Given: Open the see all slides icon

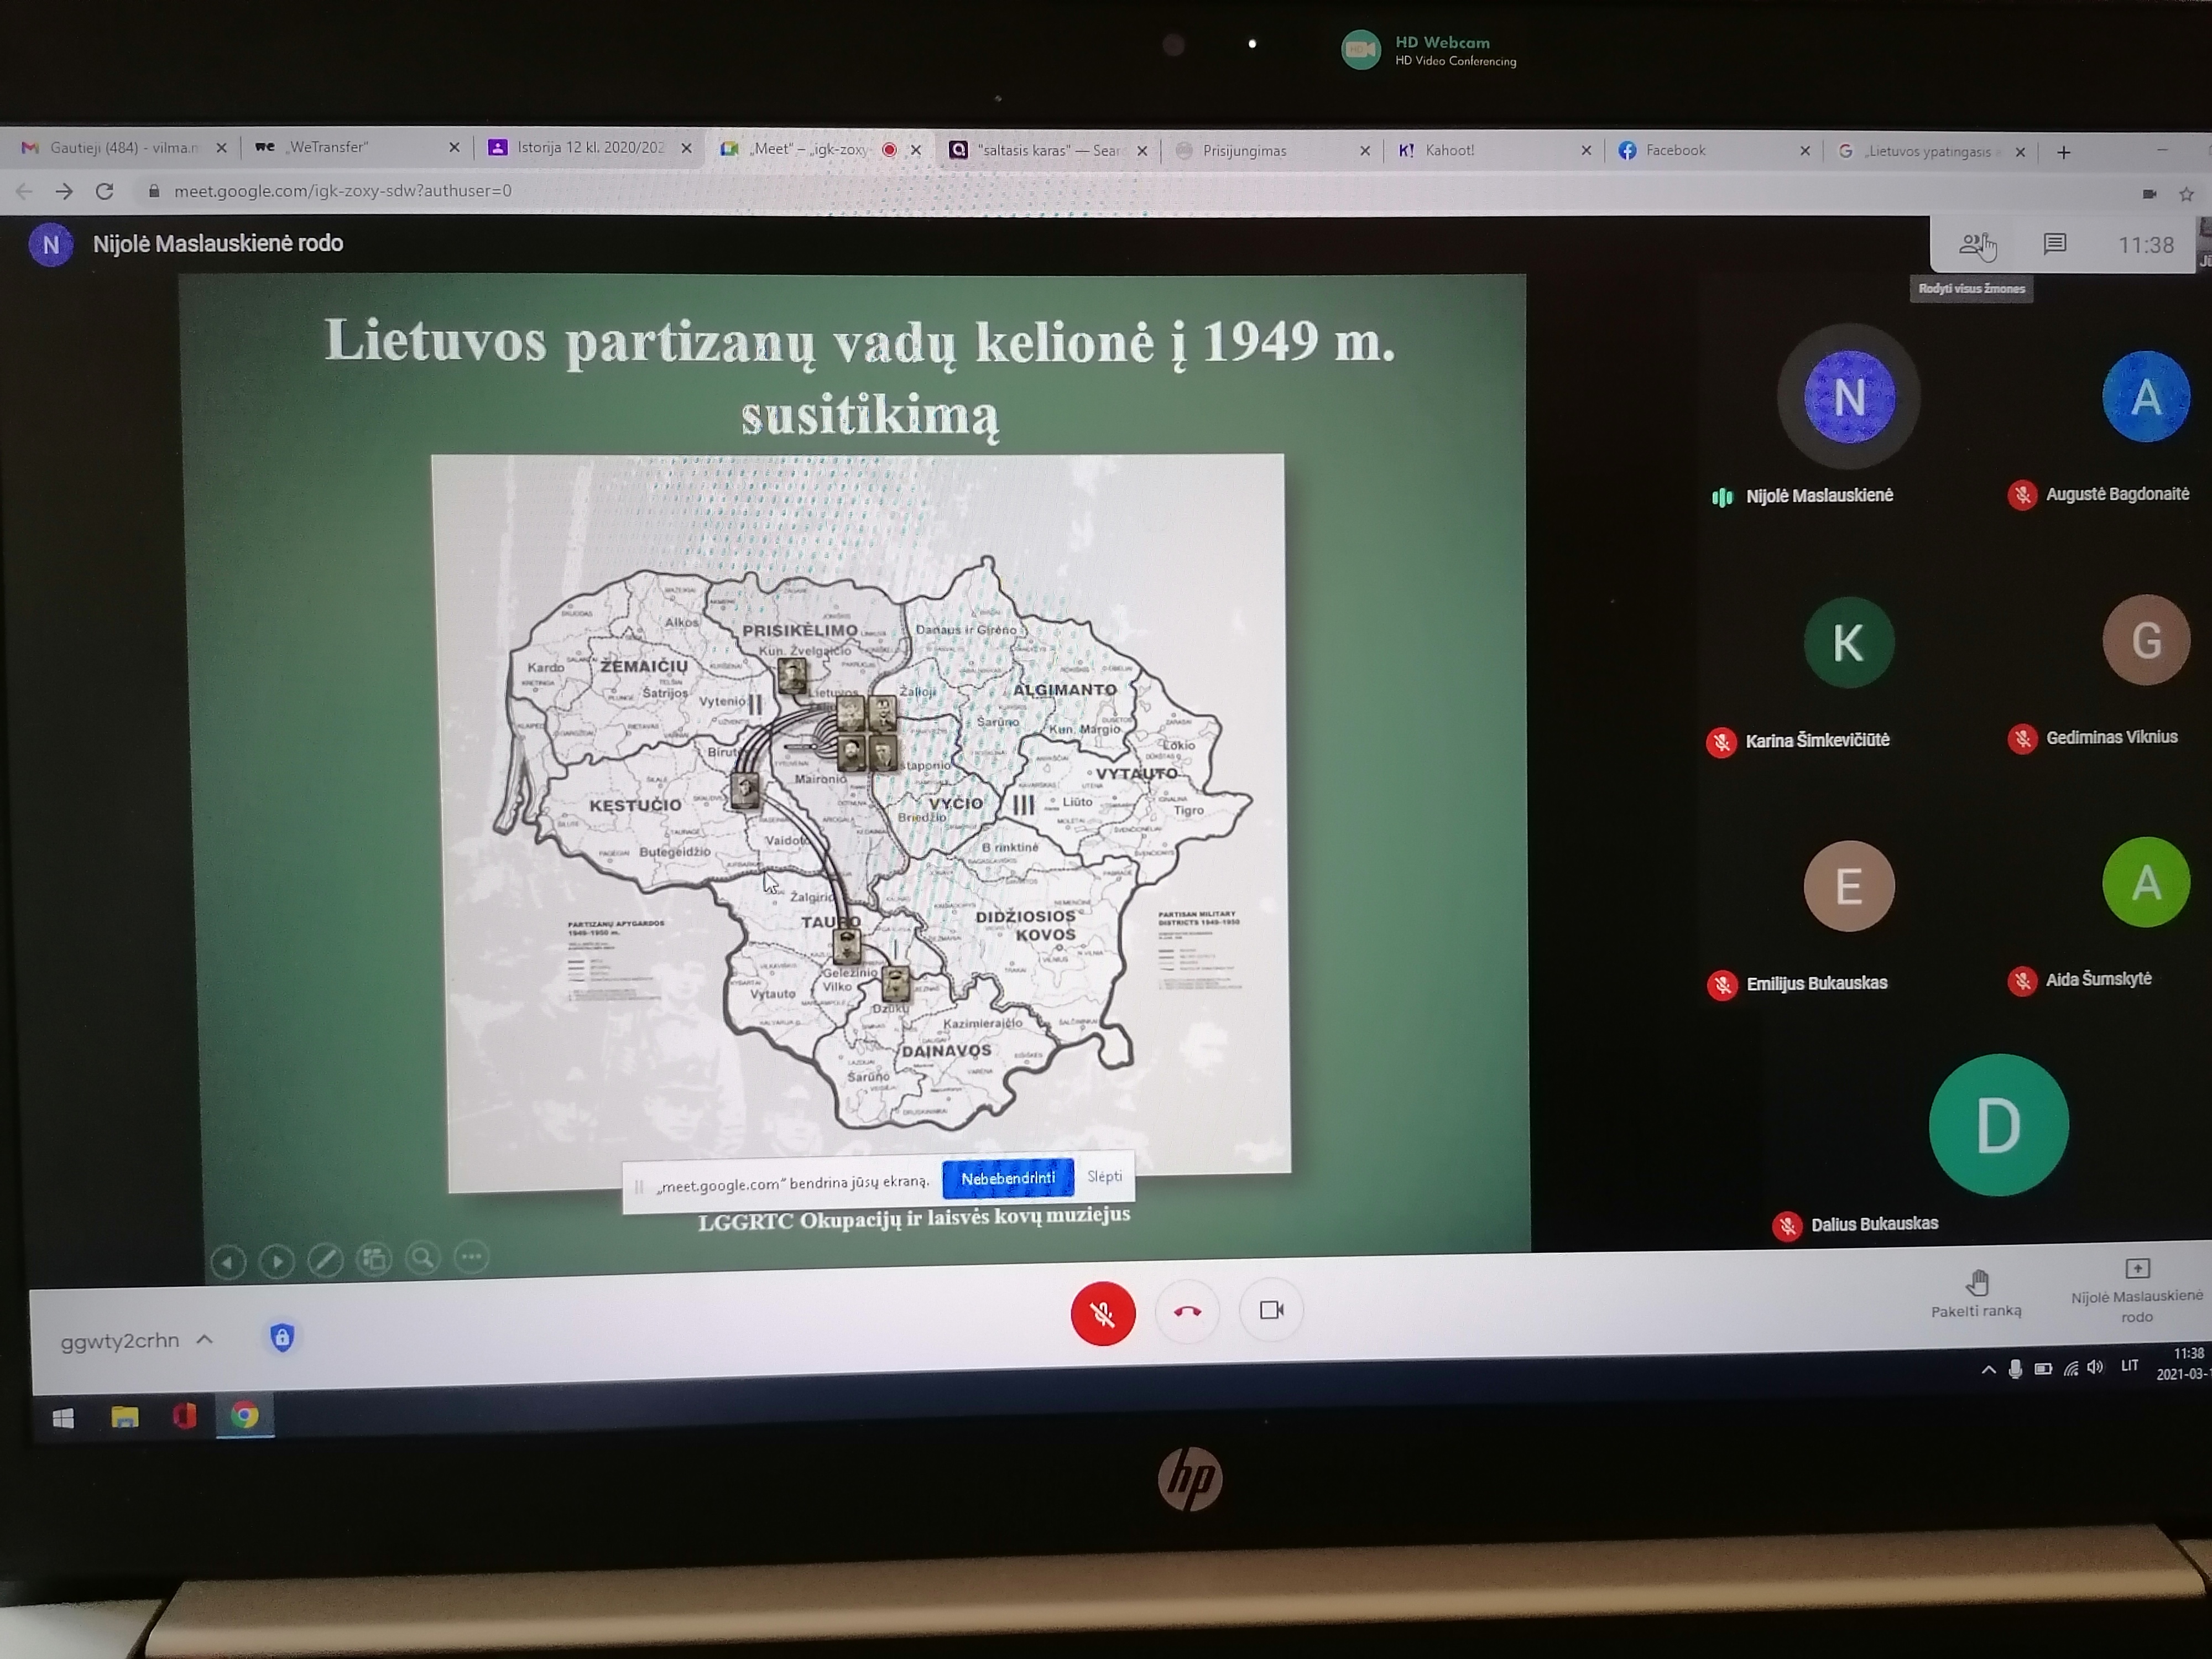Looking at the screenshot, I should (x=375, y=1259).
